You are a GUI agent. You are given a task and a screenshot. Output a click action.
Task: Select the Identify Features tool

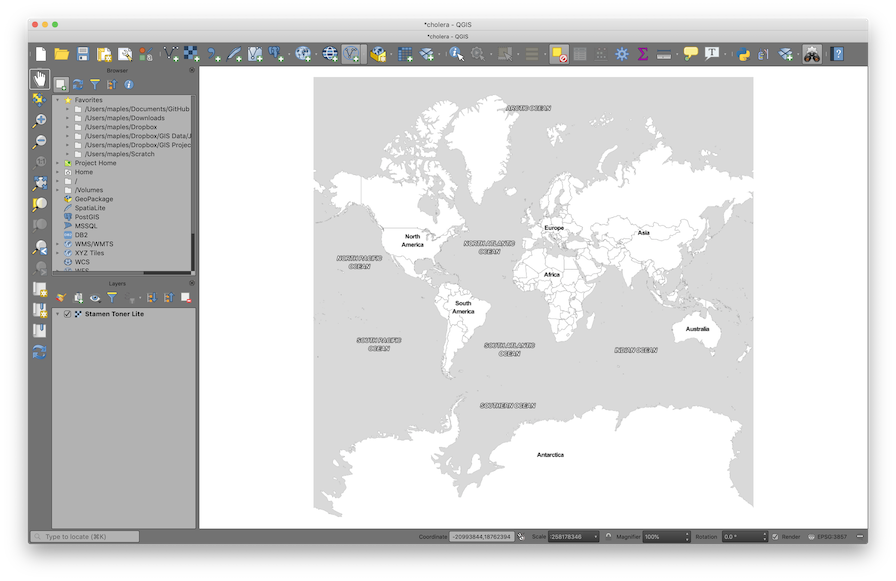(456, 54)
